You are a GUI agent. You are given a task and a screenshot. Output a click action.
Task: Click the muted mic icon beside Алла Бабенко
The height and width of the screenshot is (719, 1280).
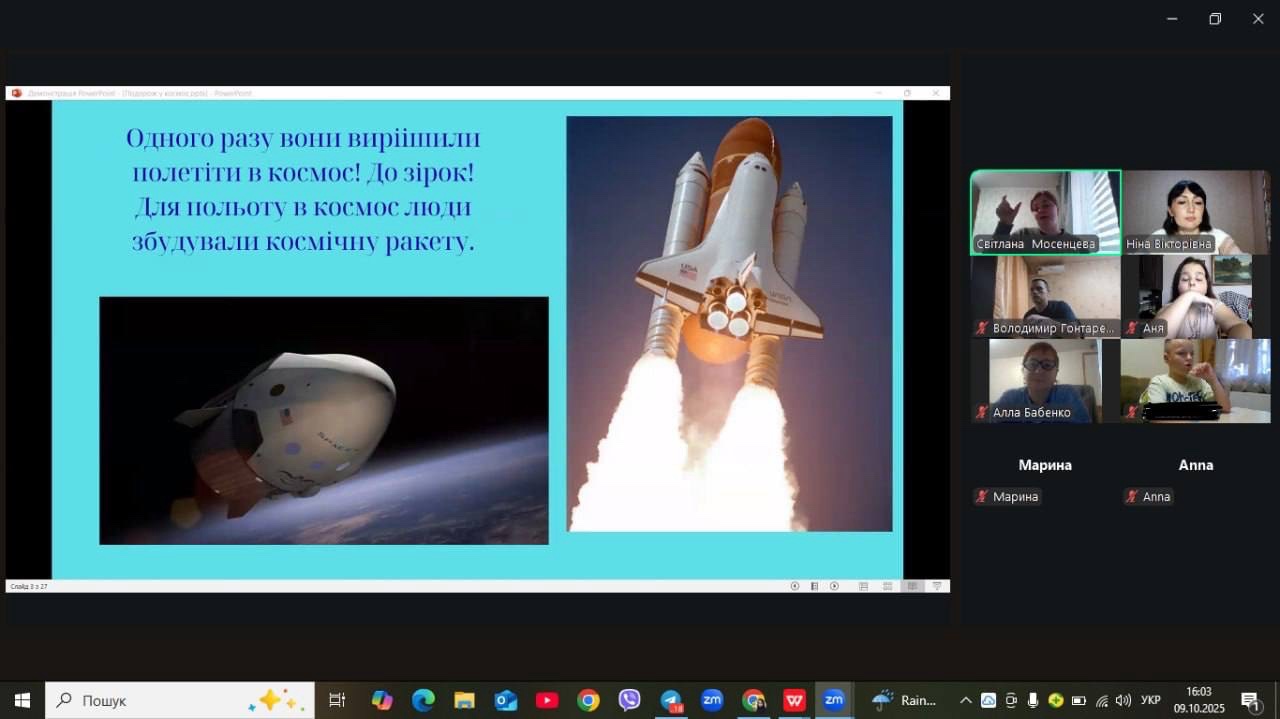[982, 413]
